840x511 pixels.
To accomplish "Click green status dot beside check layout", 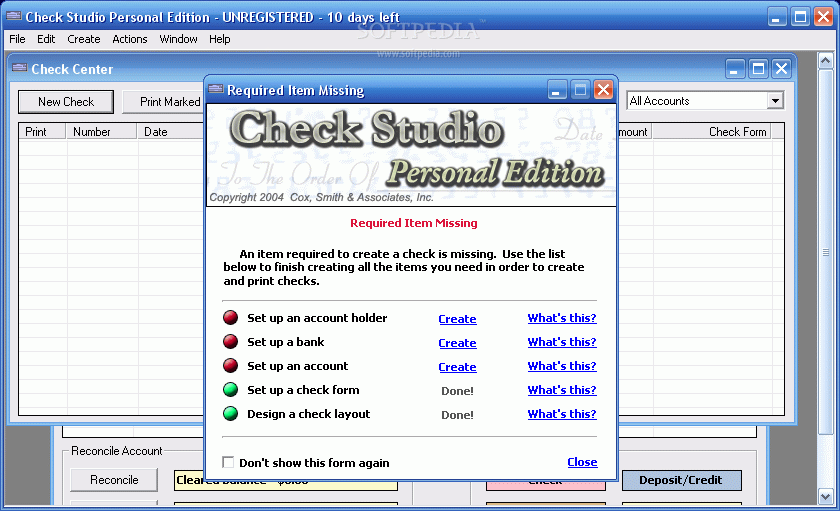I will click(230, 414).
